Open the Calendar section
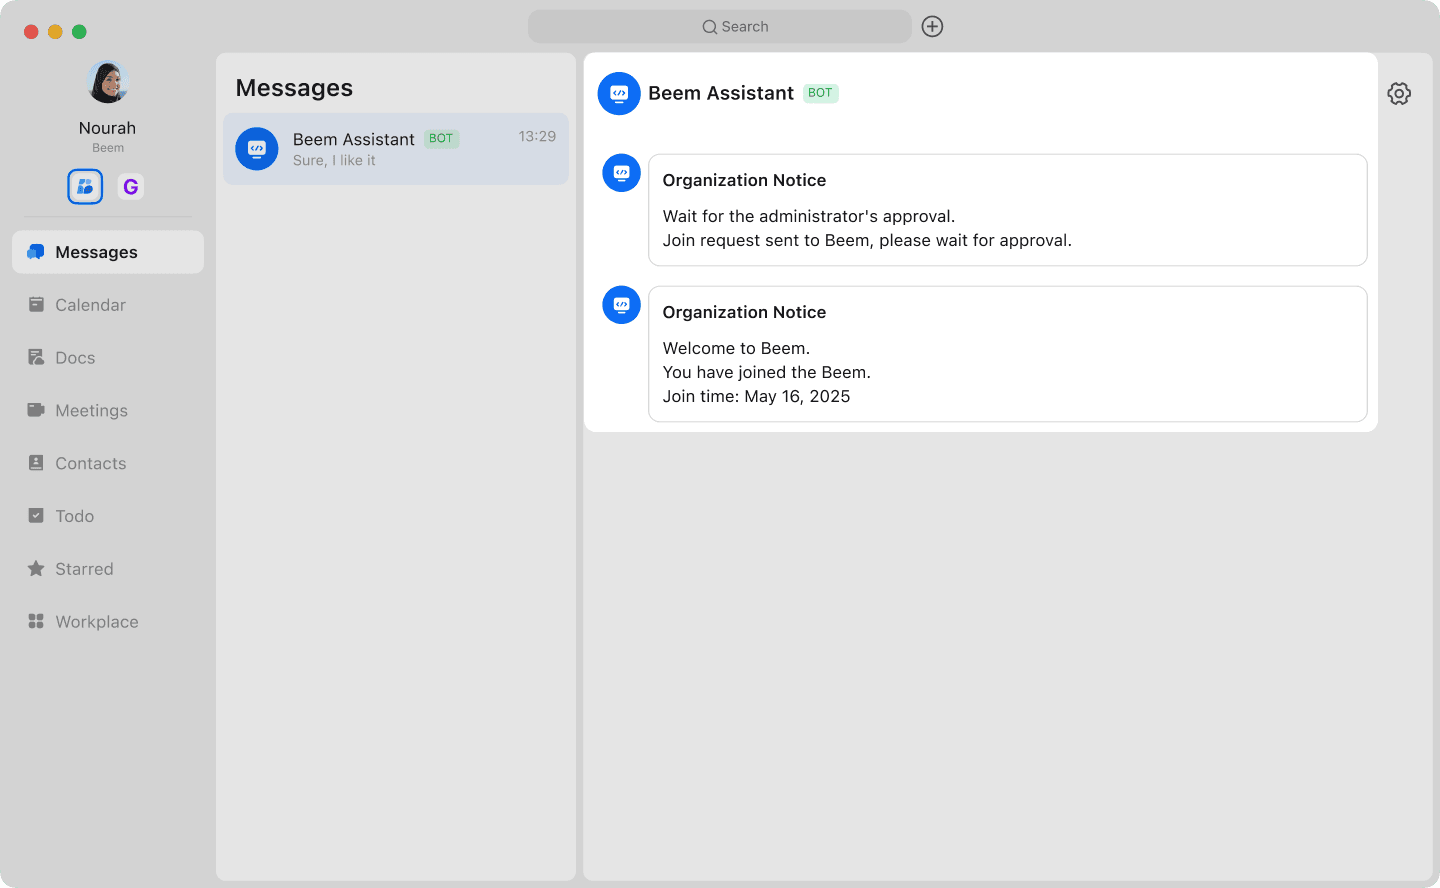 90,305
